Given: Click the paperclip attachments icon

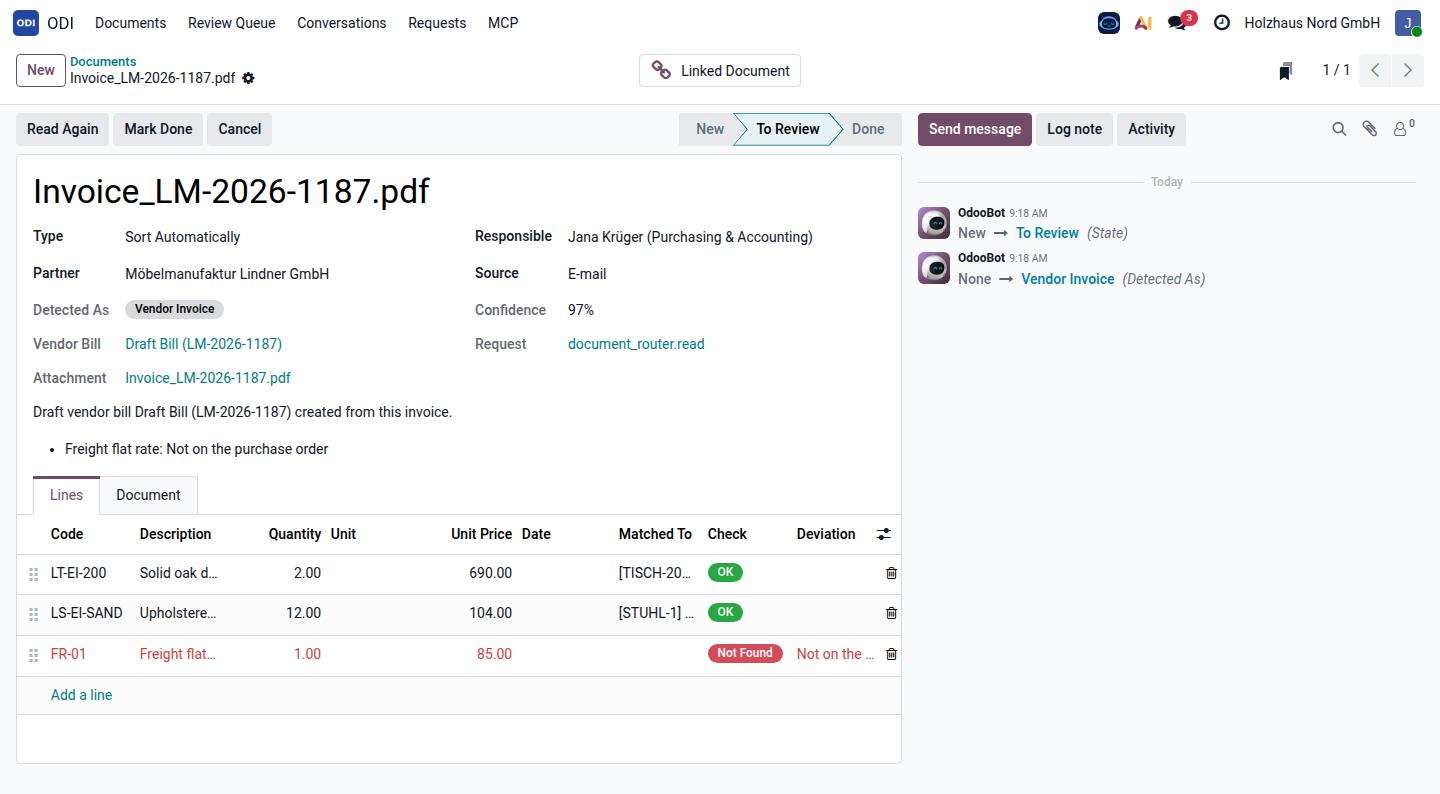Looking at the screenshot, I should pyautogui.click(x=1370, y=129).
